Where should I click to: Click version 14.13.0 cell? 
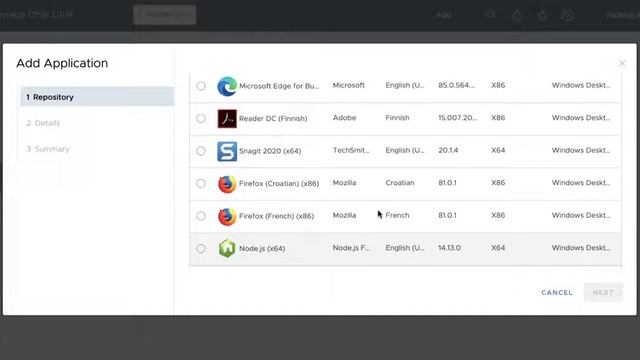(449, 248)
